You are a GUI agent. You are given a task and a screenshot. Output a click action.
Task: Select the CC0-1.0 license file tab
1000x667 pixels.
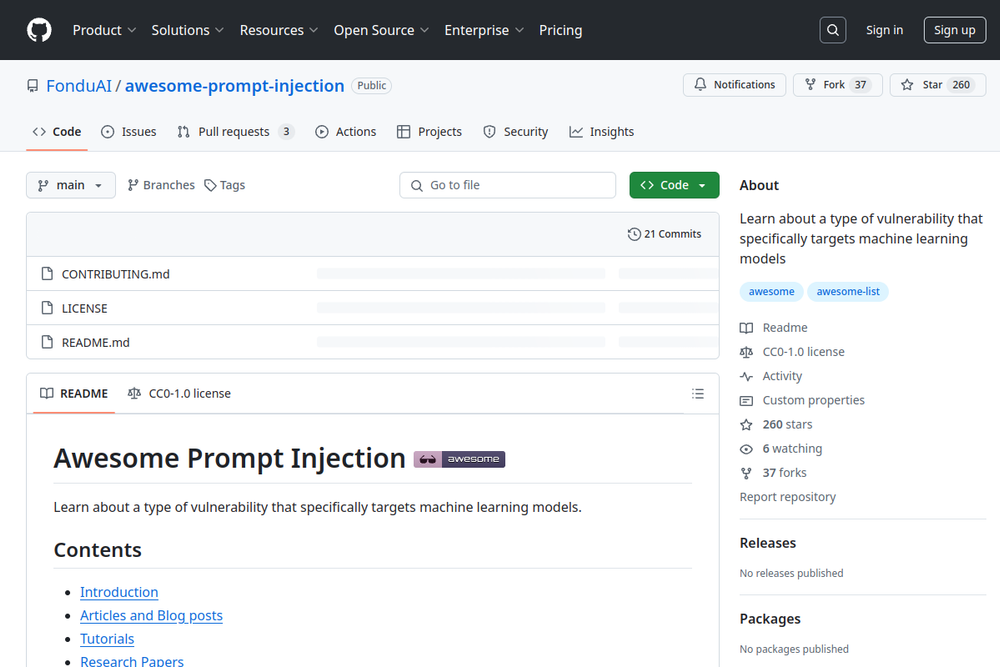(179, 393)
